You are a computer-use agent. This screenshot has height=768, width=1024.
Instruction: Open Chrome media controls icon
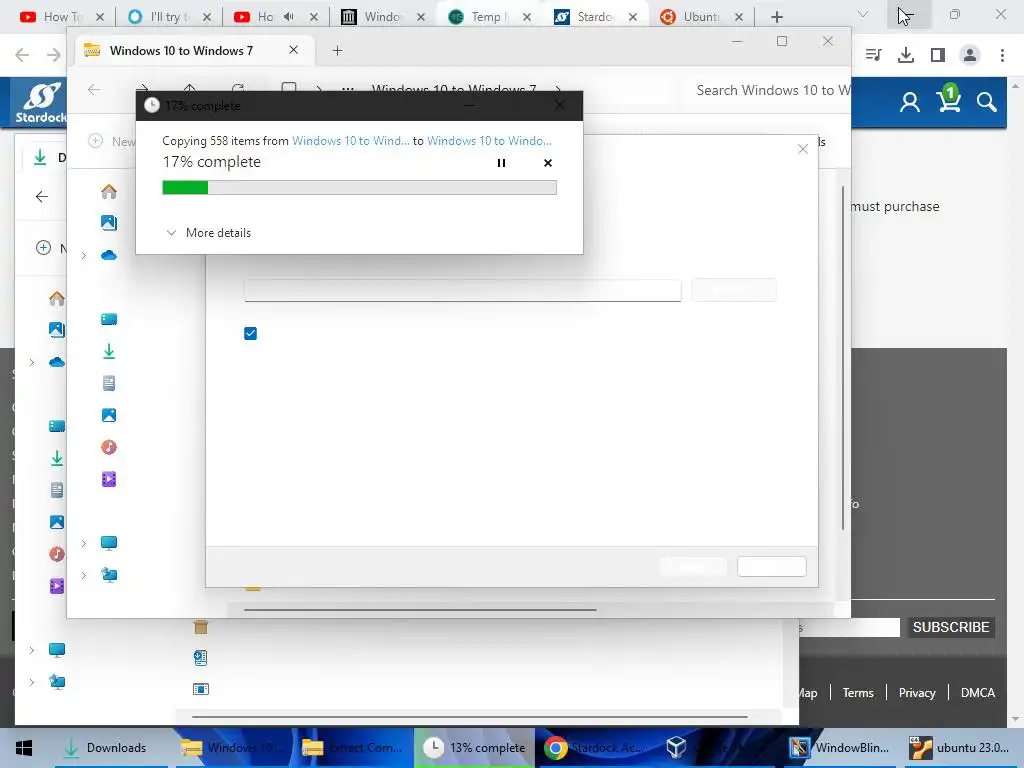point(873,55)
